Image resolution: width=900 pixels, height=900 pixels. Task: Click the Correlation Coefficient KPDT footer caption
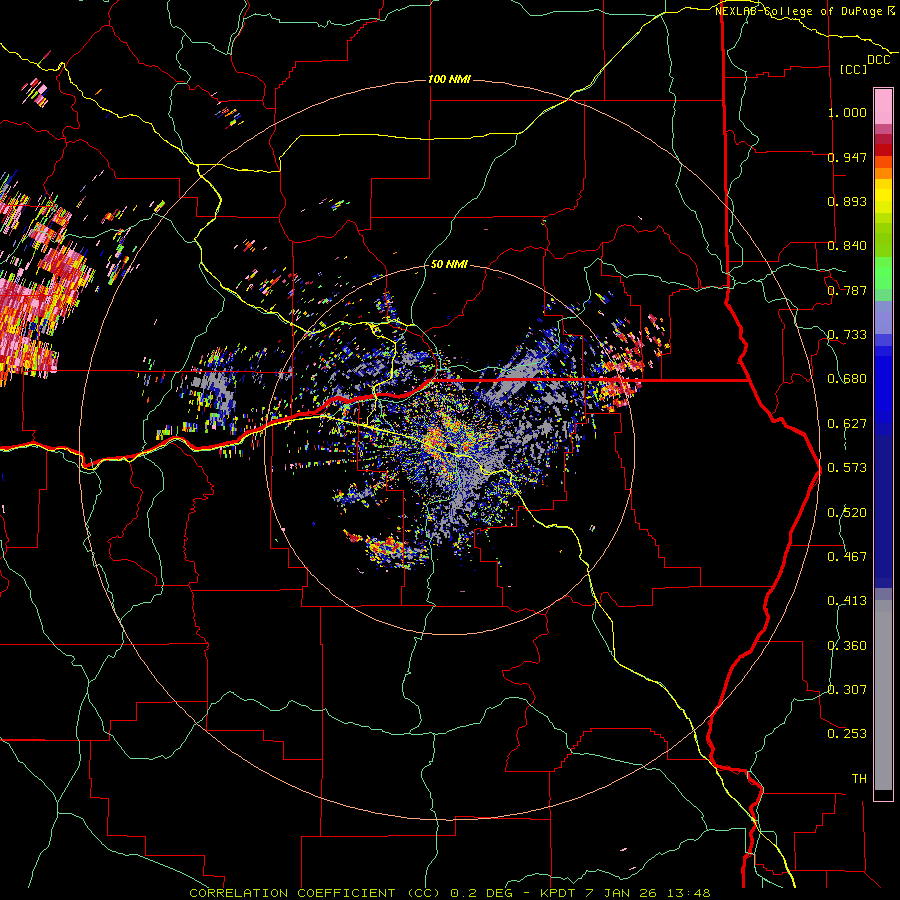pyautogui.click(x=450, y=893)
